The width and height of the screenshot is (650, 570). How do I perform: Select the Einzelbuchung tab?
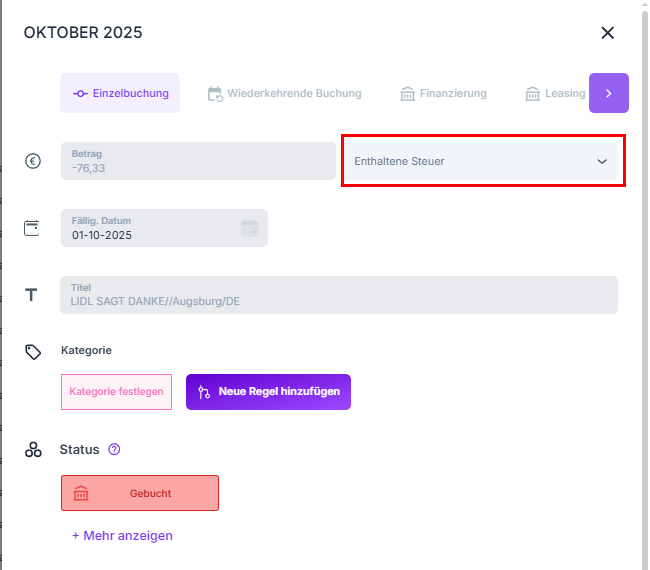pos(120,94)
